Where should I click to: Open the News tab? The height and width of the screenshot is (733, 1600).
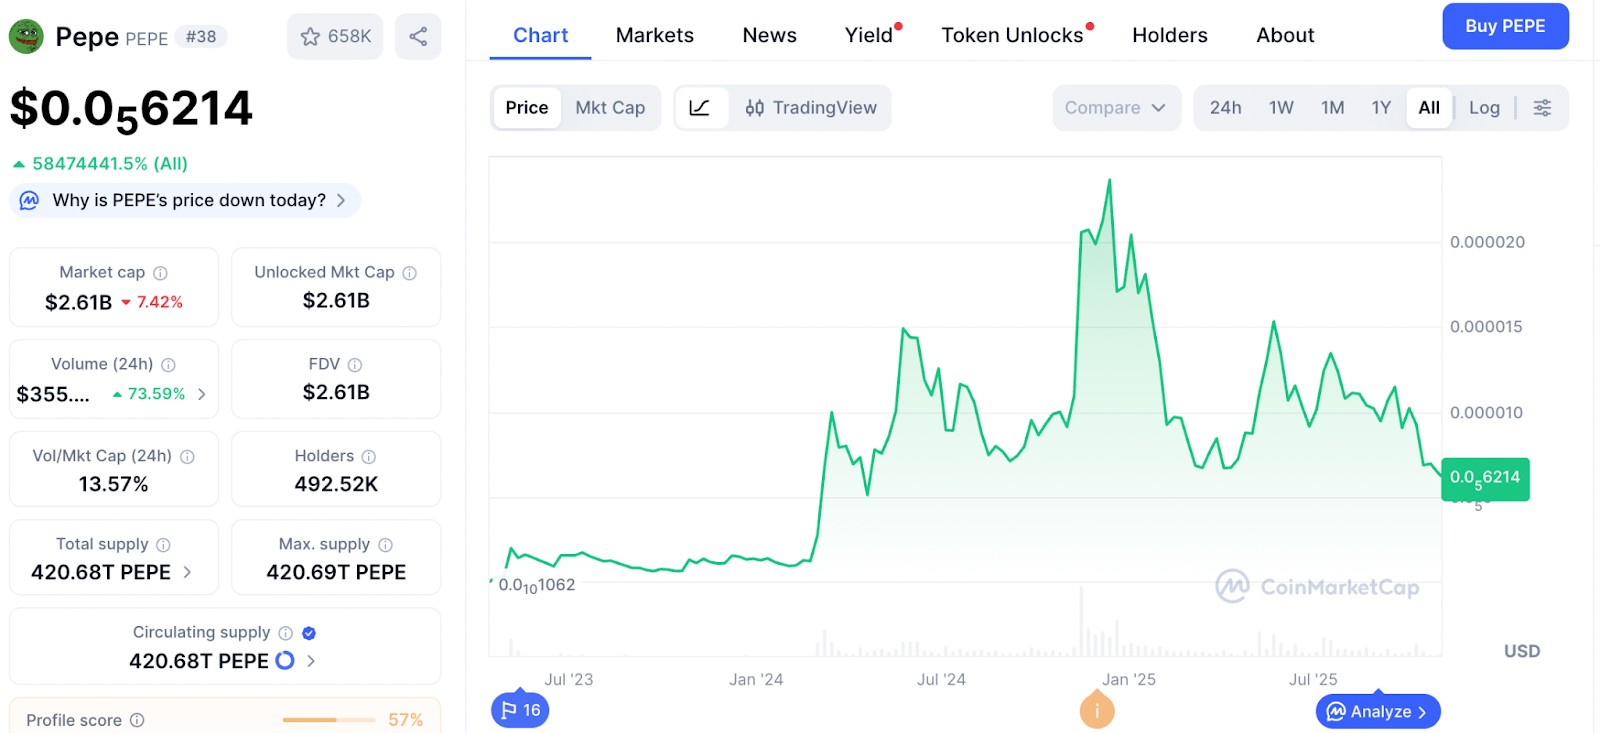pos(769,35)
